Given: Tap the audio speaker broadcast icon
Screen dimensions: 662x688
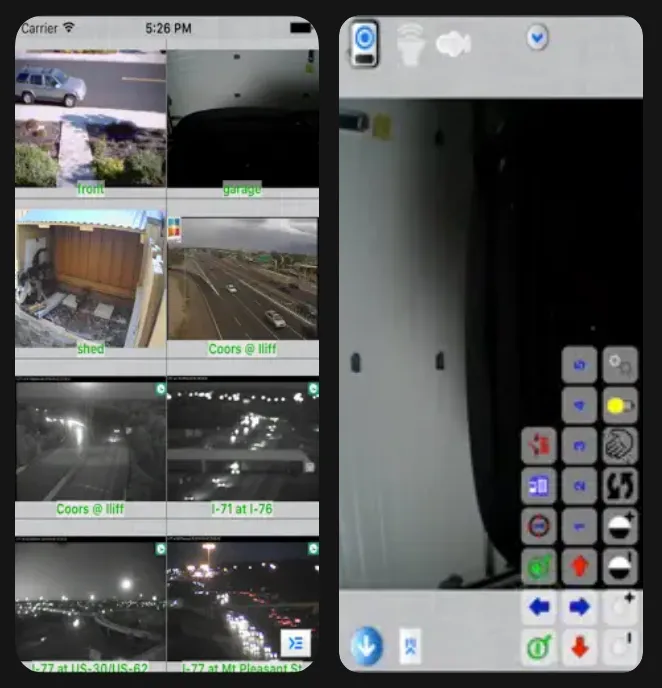Looking at the screenshot, I should (410, 44).
